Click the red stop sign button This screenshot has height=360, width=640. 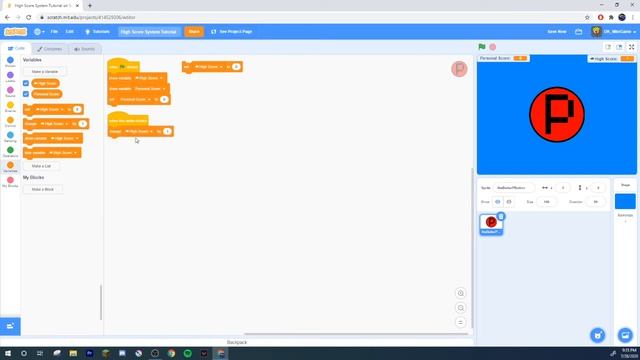point(493,47)
